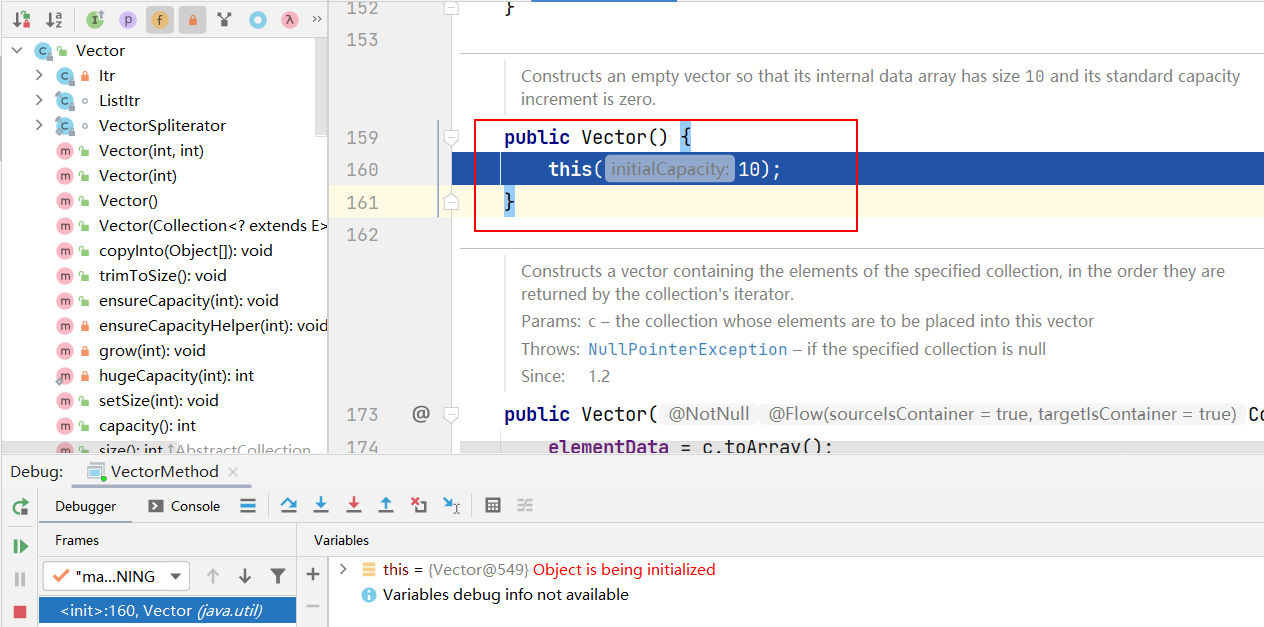Screen dimensions: 1264x627
Task: Open more Structure toolbar options chevron
Action: click(317, 19)
